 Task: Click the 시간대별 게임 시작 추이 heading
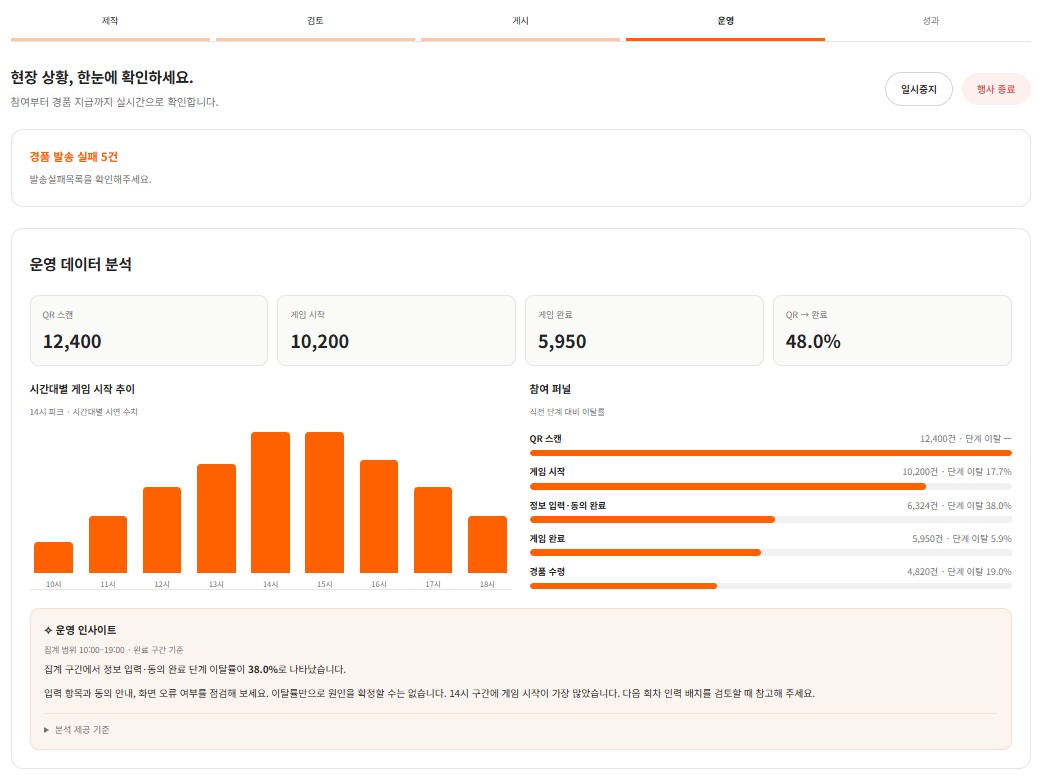coord(82,389)
